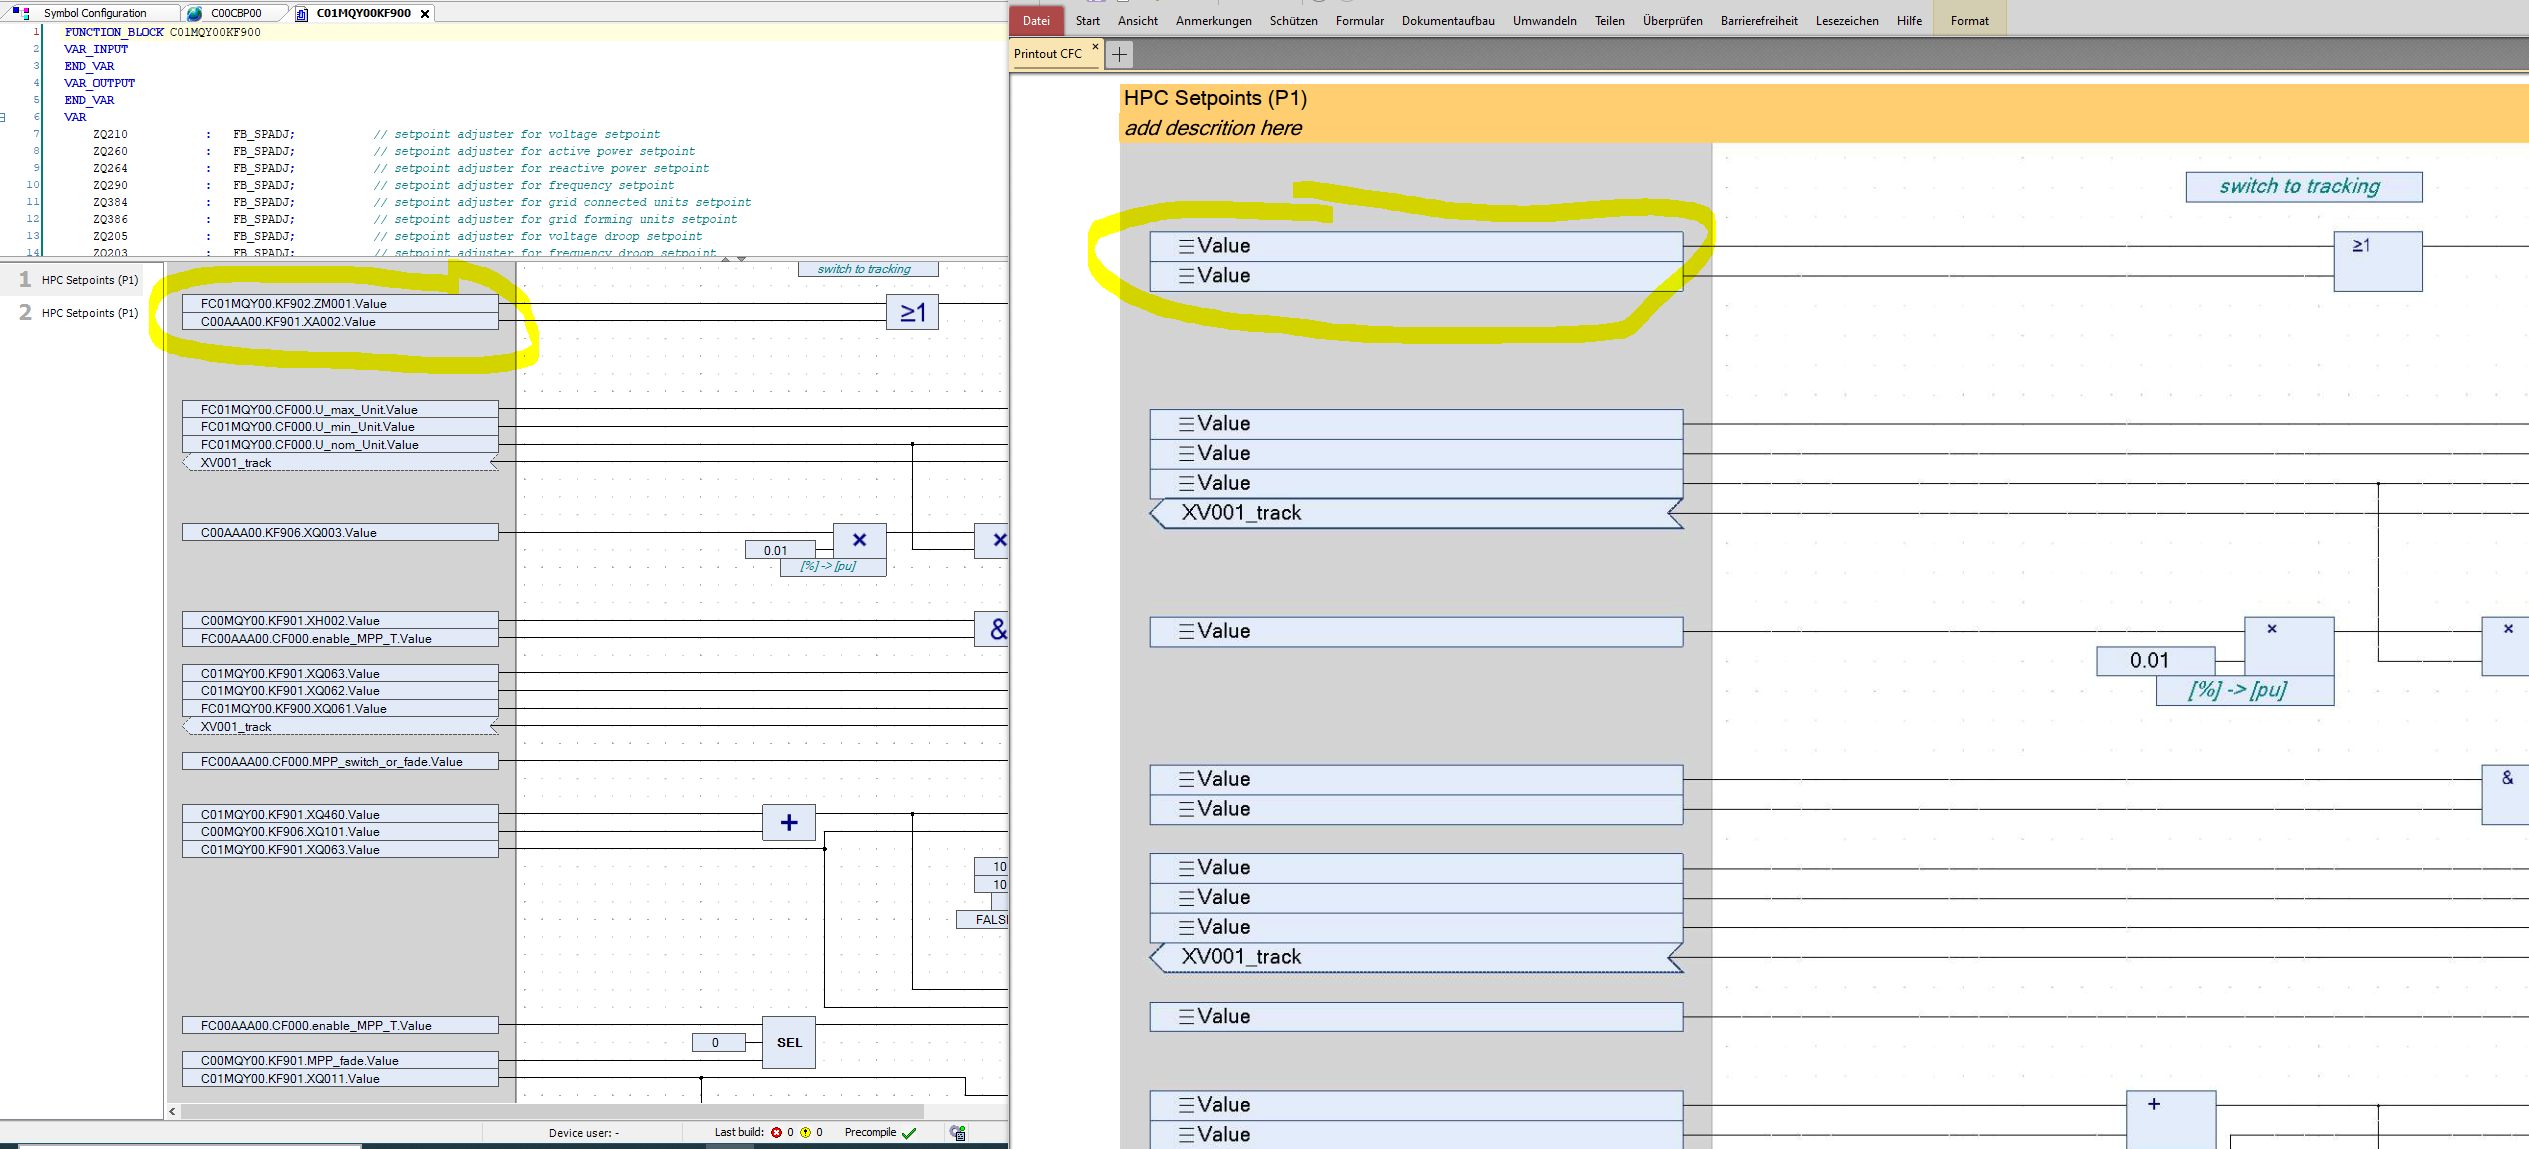Close the C01MQY00KF900 editor tab
This screenshot has width=2529, height=1149.
click(x=425, y=13)
